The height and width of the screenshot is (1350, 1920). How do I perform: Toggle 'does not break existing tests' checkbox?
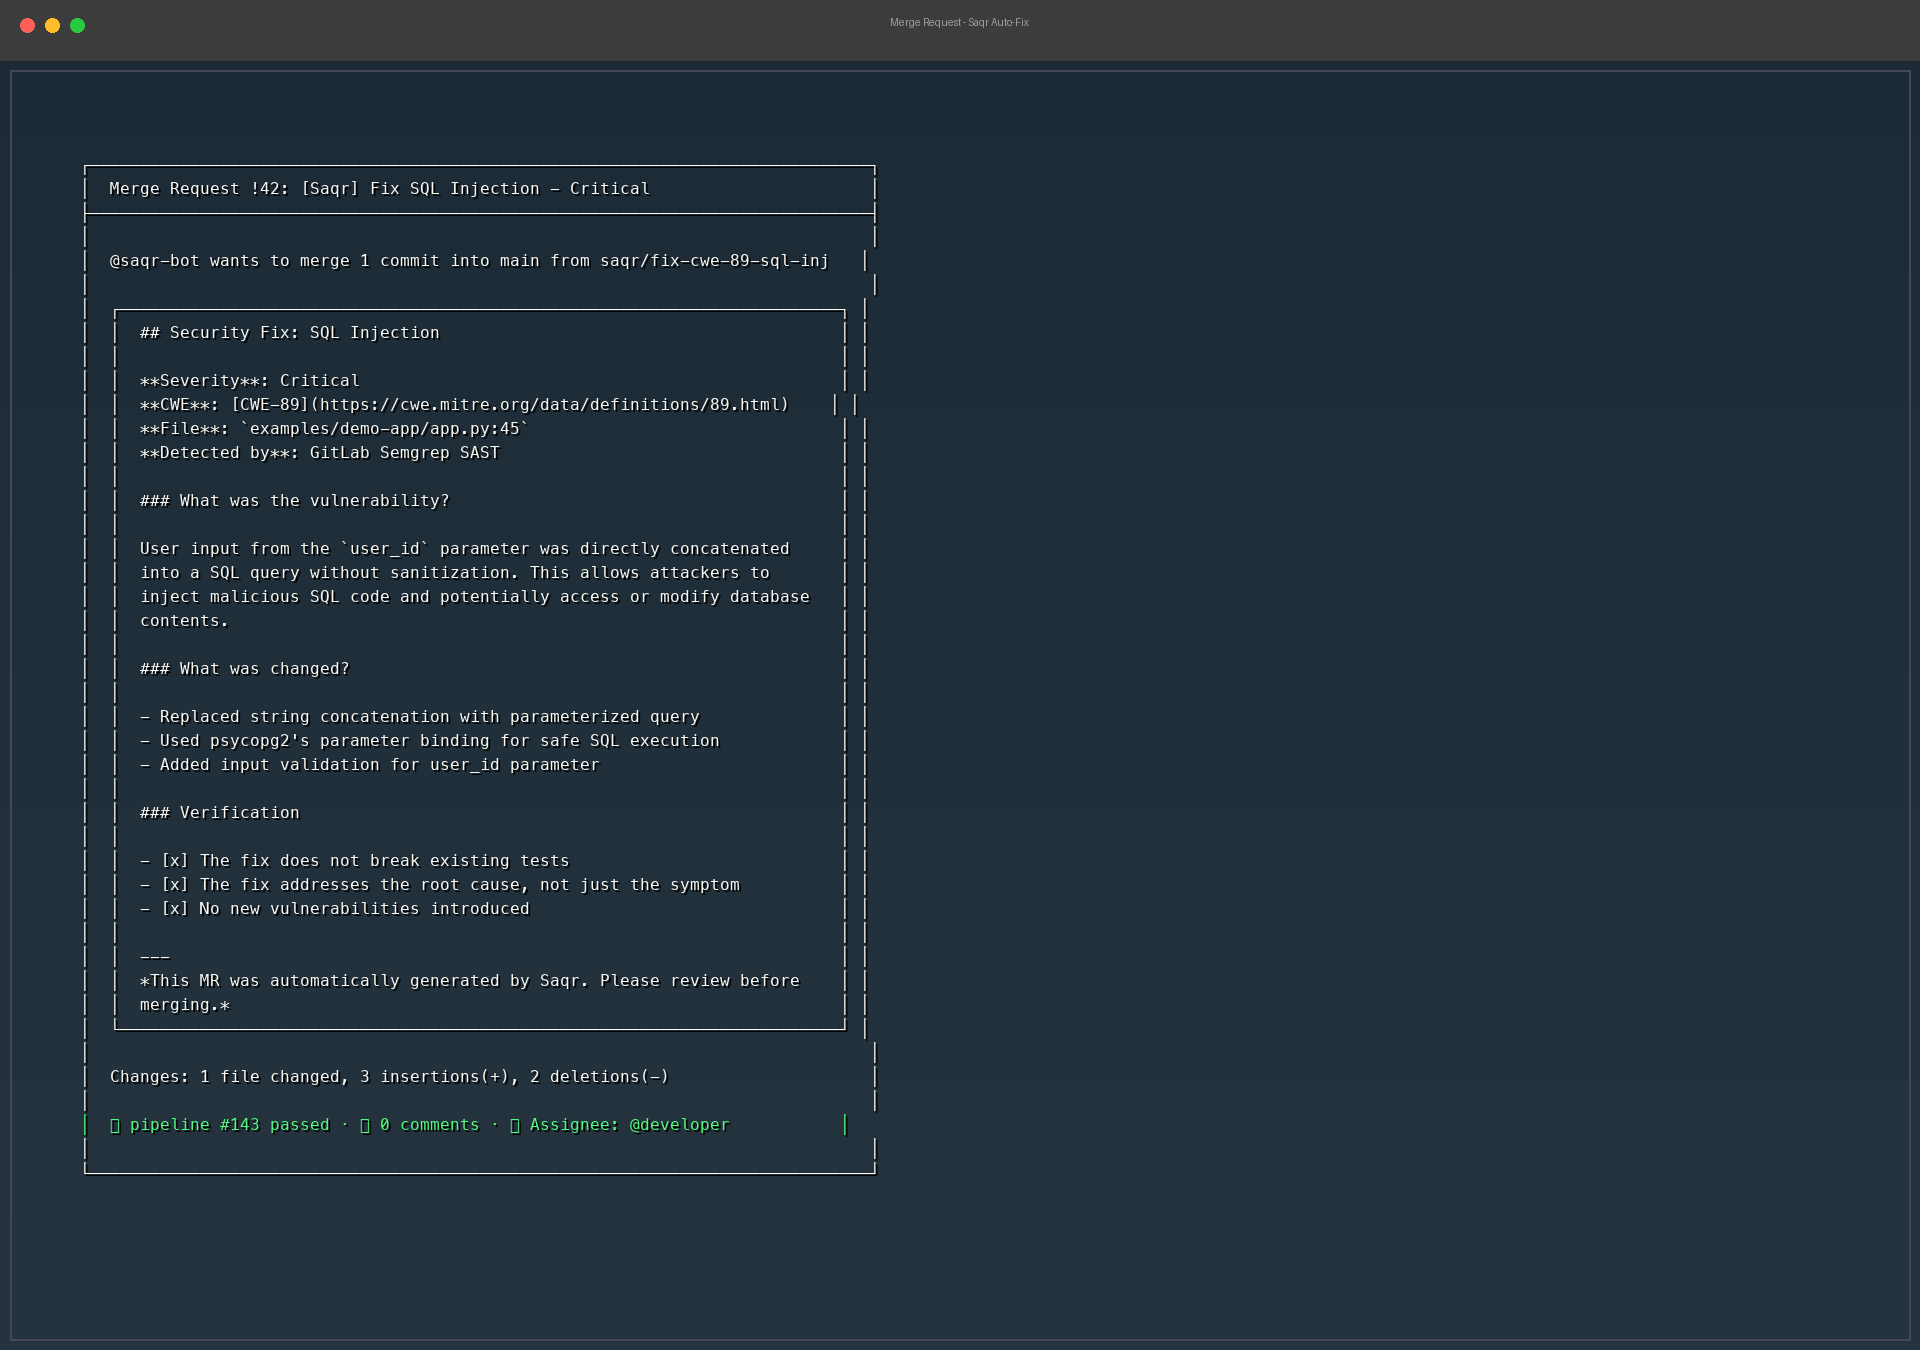[175, 861]
